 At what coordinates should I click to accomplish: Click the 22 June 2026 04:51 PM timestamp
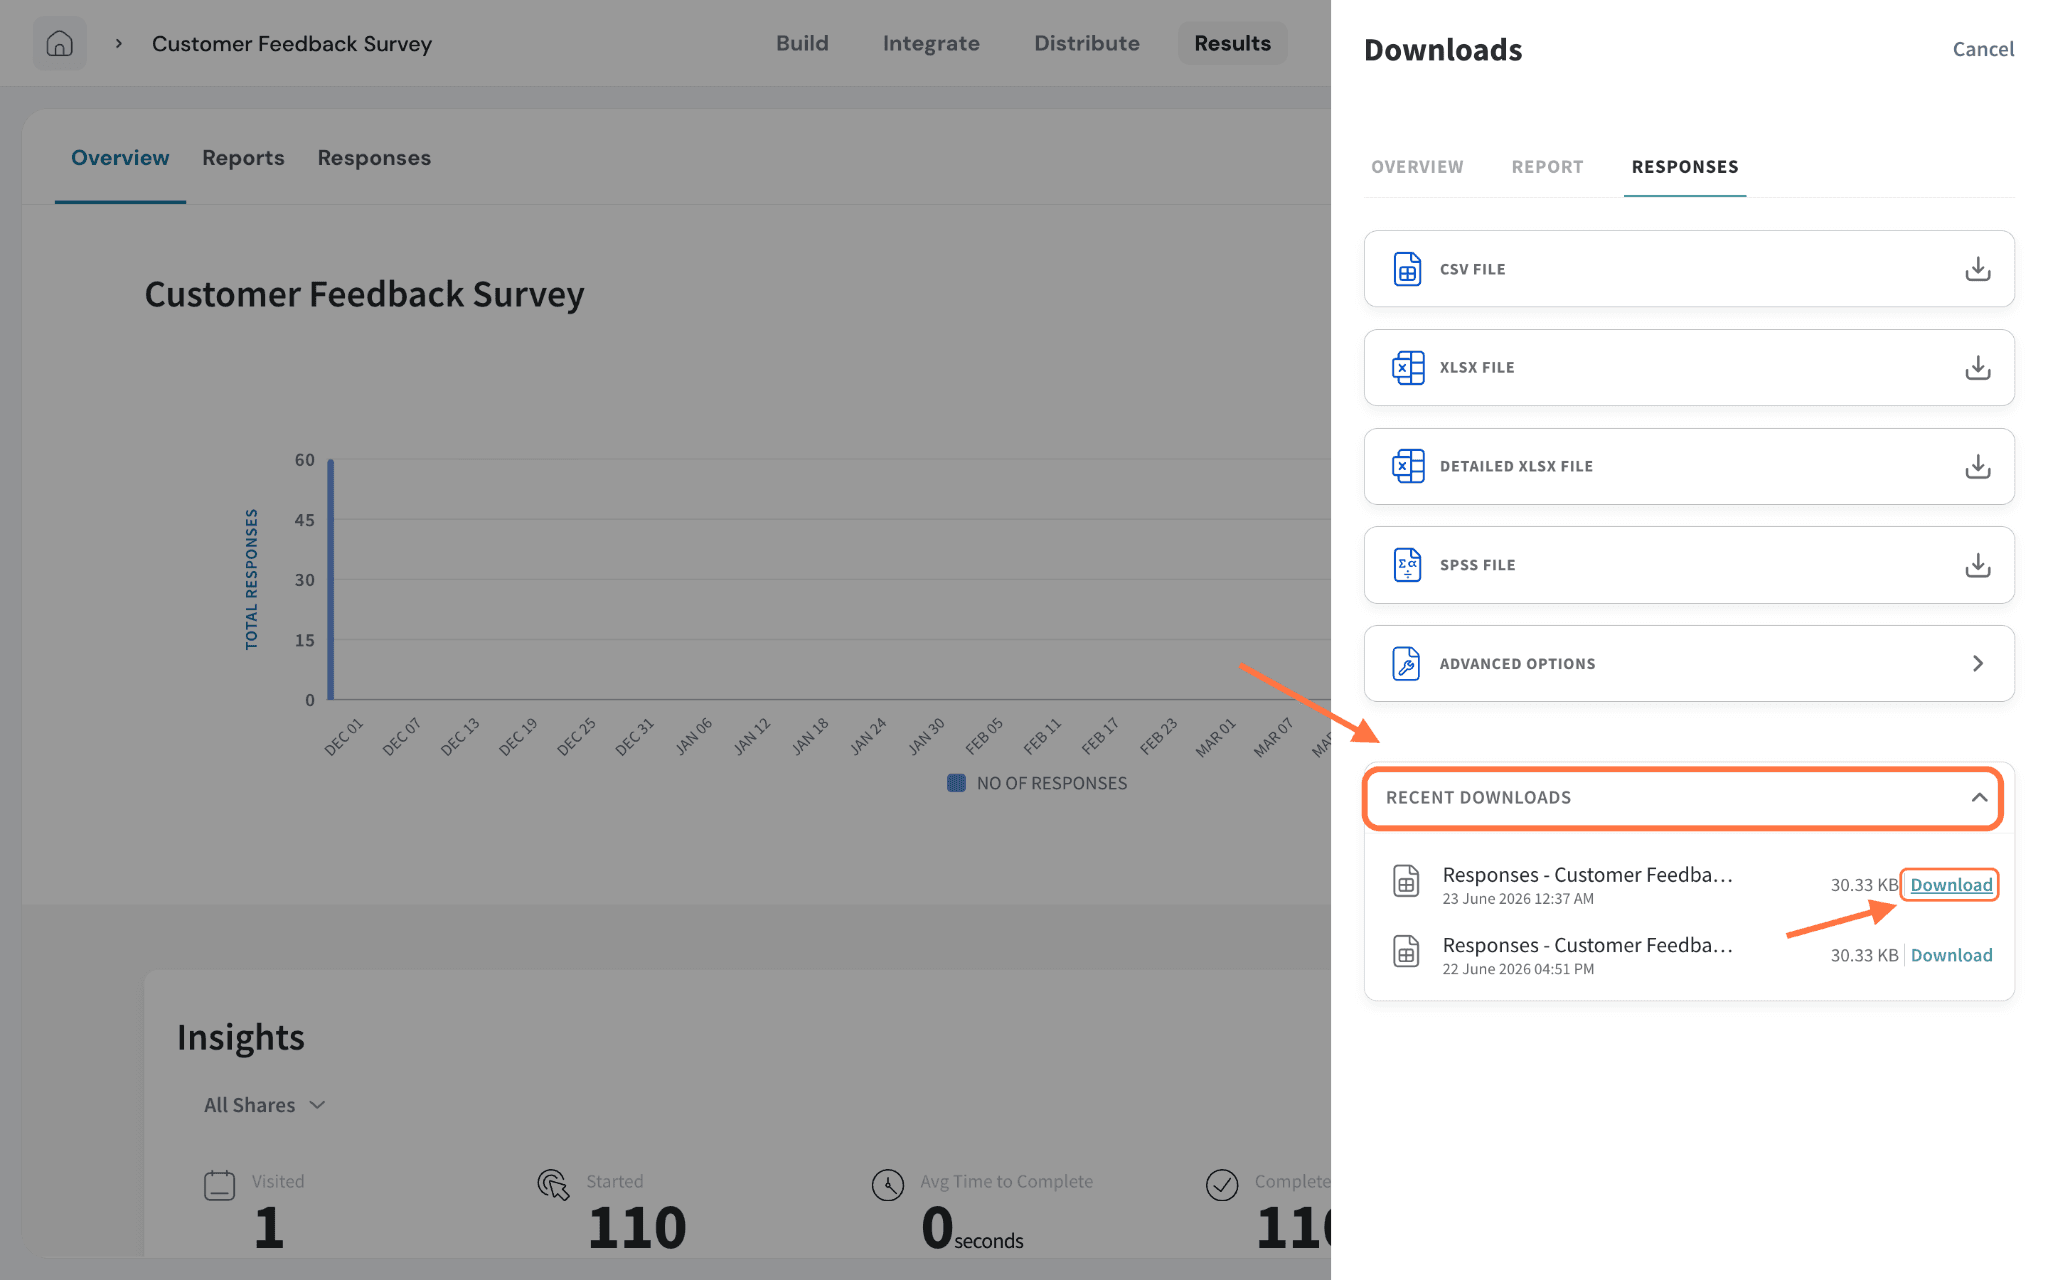coord(1518,969)
